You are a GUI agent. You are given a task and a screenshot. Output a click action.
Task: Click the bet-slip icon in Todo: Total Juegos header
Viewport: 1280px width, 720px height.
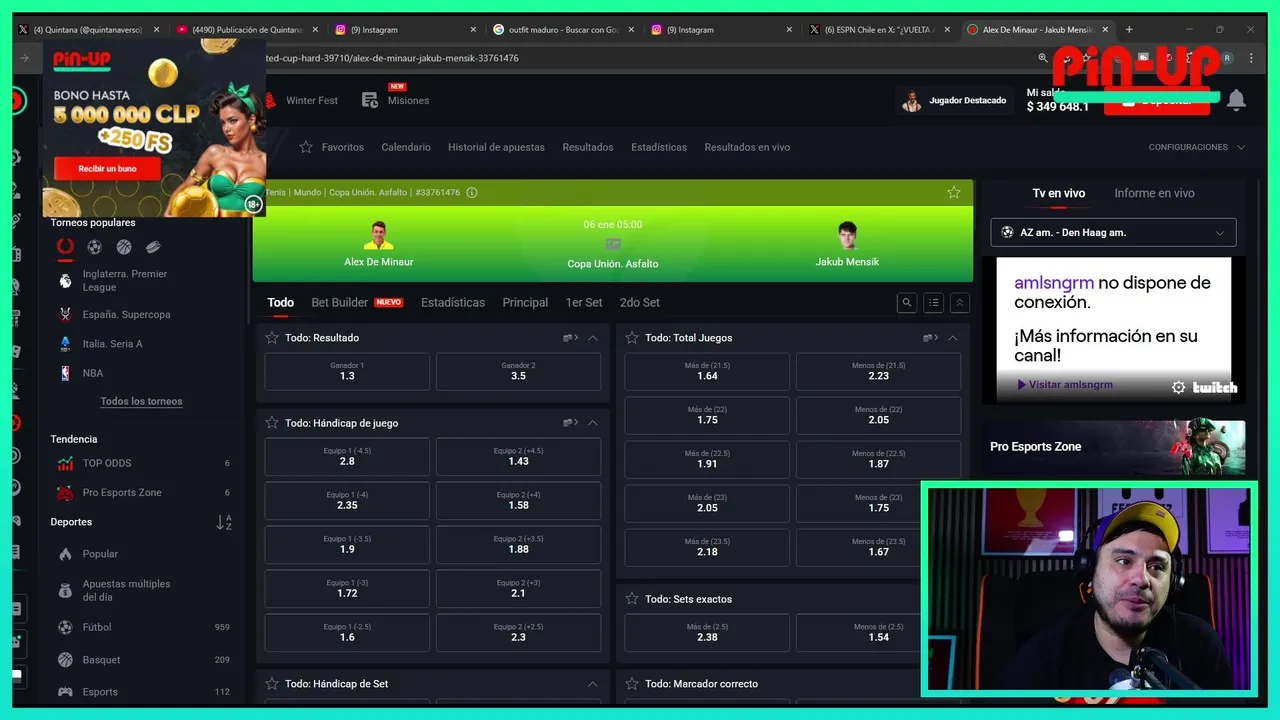[x=930, y=338]
